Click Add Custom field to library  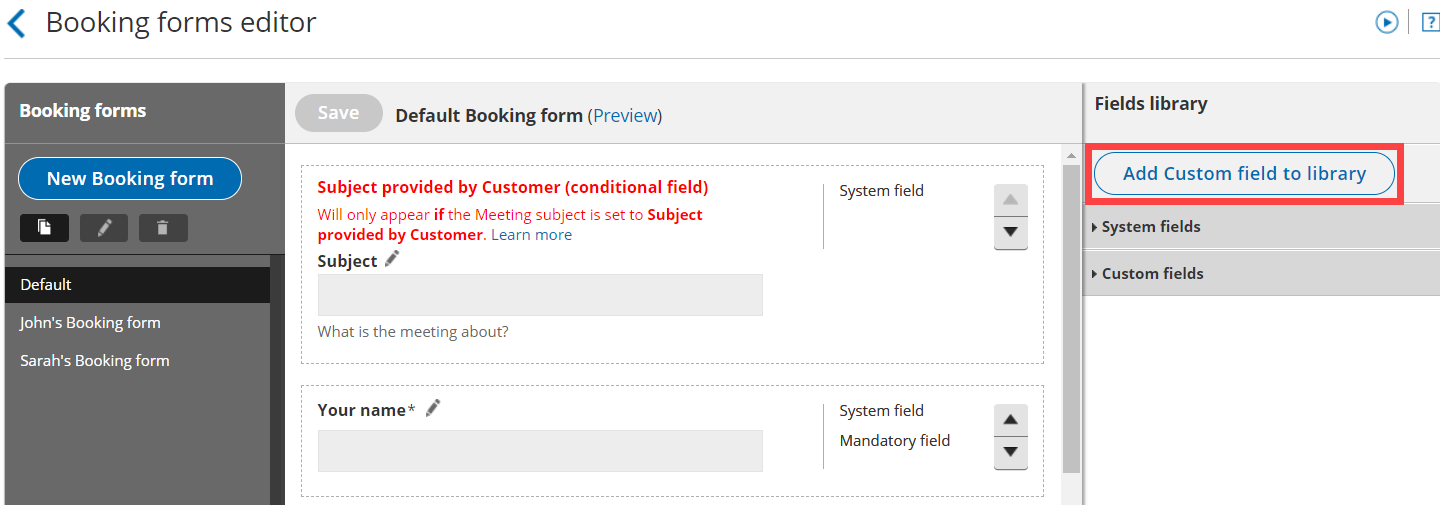(x=1244, y=174)
